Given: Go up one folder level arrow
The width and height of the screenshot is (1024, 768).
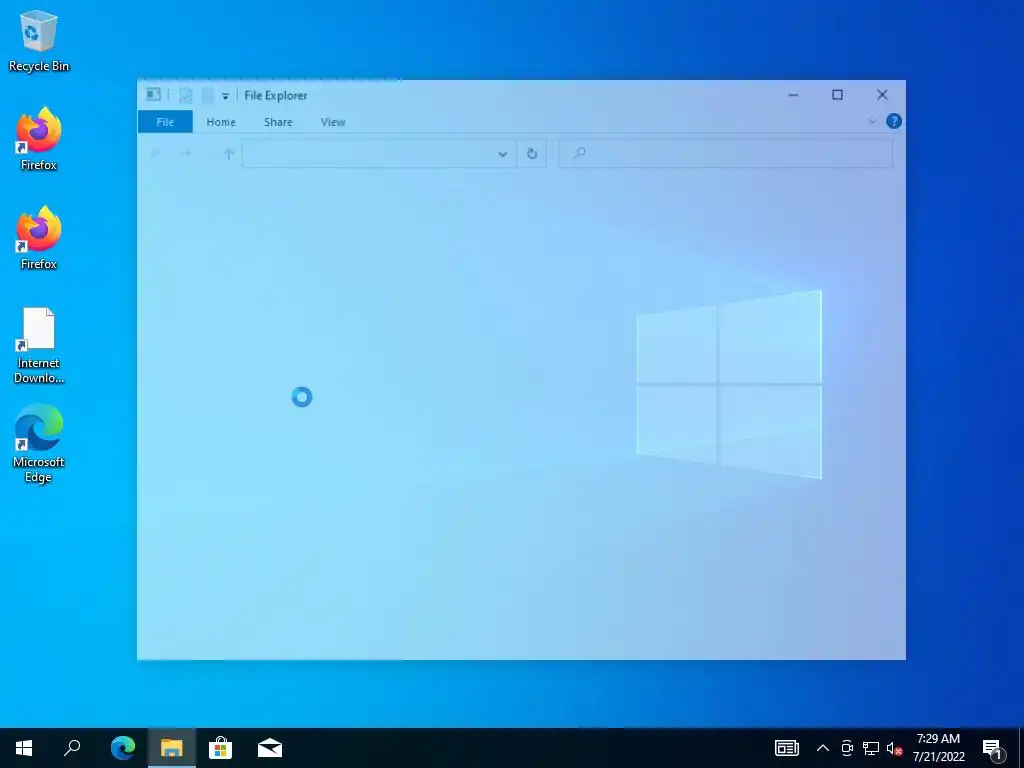Looking at the screenshot, I should point(229,154).
